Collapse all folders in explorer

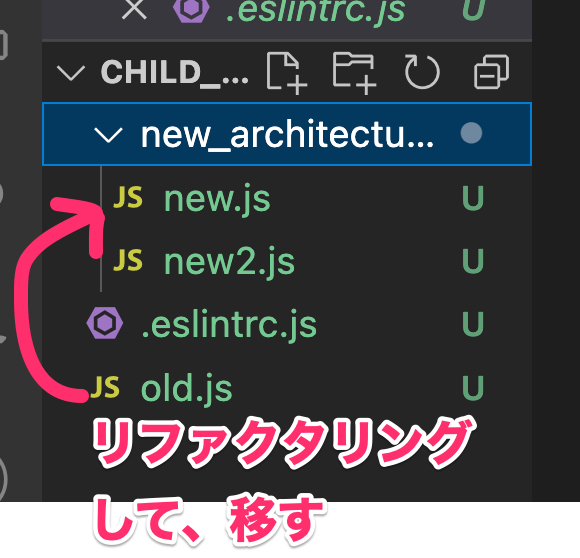(x=492, y=72)
